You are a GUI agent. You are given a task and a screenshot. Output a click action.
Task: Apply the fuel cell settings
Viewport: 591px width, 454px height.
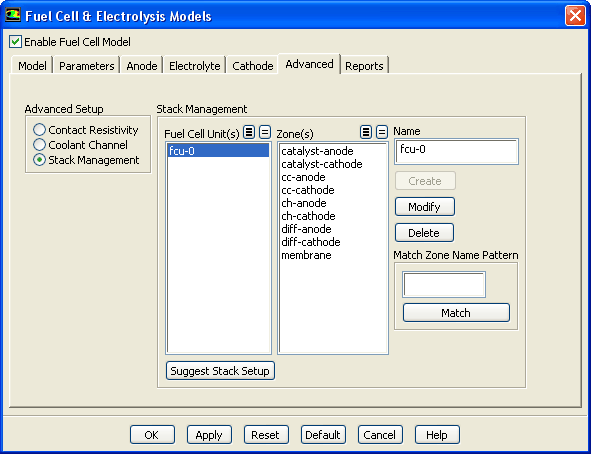209,435
